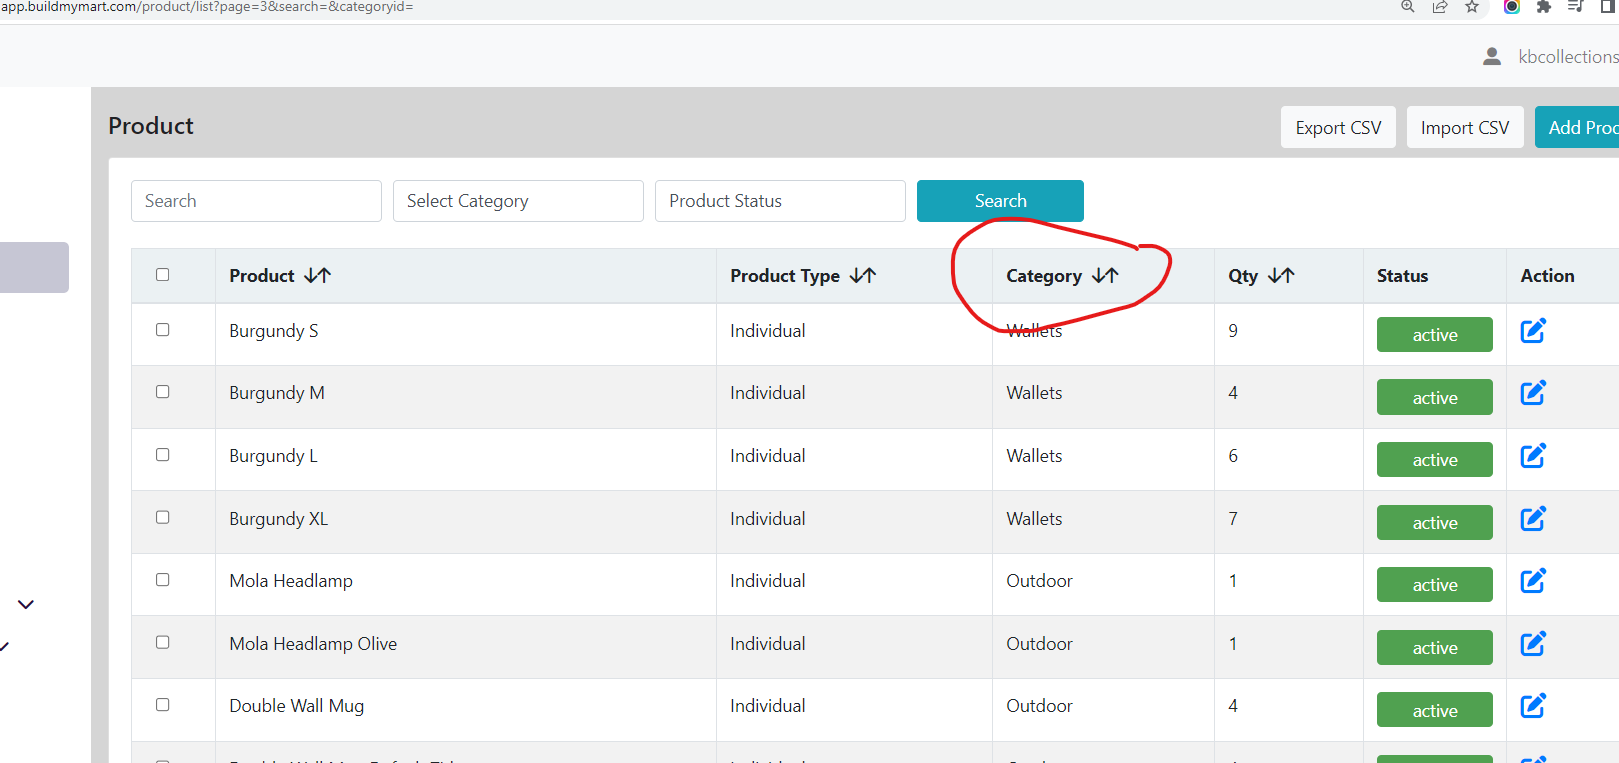Edit the Burgundy S product
Image resolution: width=1619 pixels, height=763 pixels.
point(1533,330)
